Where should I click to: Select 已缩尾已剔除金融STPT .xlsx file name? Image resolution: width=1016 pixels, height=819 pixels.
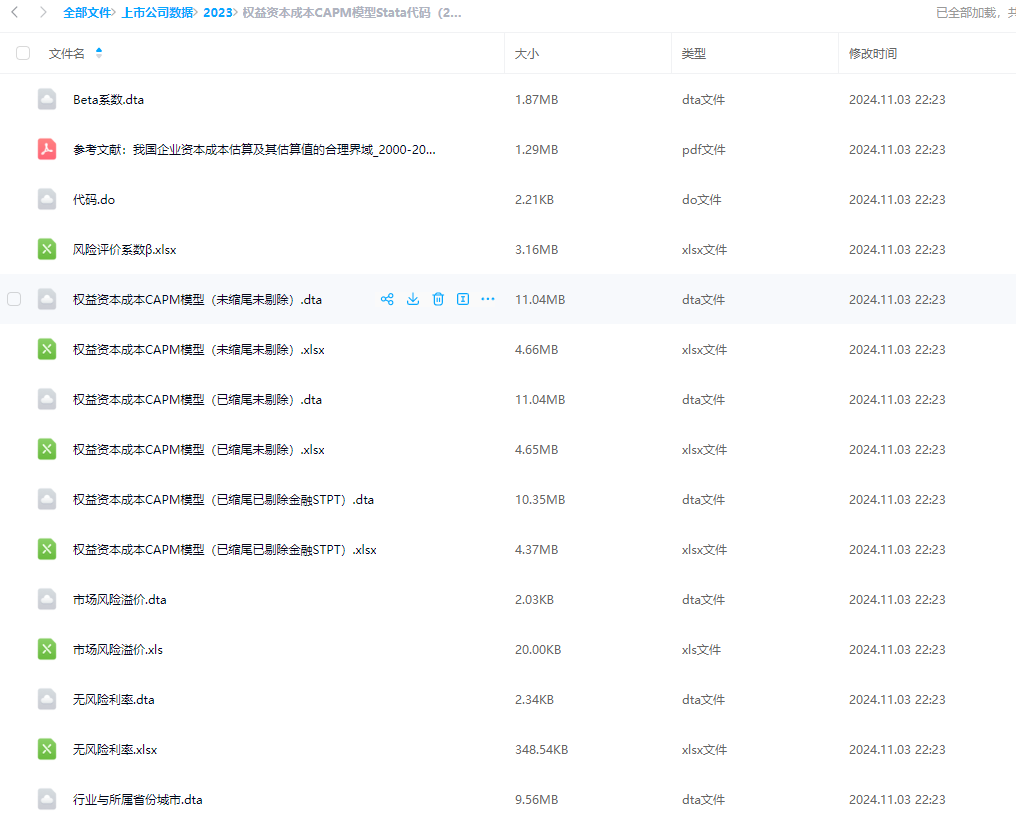(224, 549)
